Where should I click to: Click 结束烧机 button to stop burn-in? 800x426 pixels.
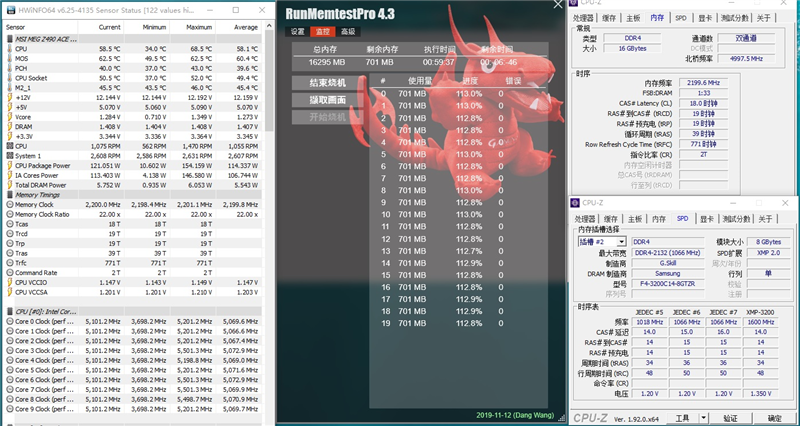click(x=328, y=83)
